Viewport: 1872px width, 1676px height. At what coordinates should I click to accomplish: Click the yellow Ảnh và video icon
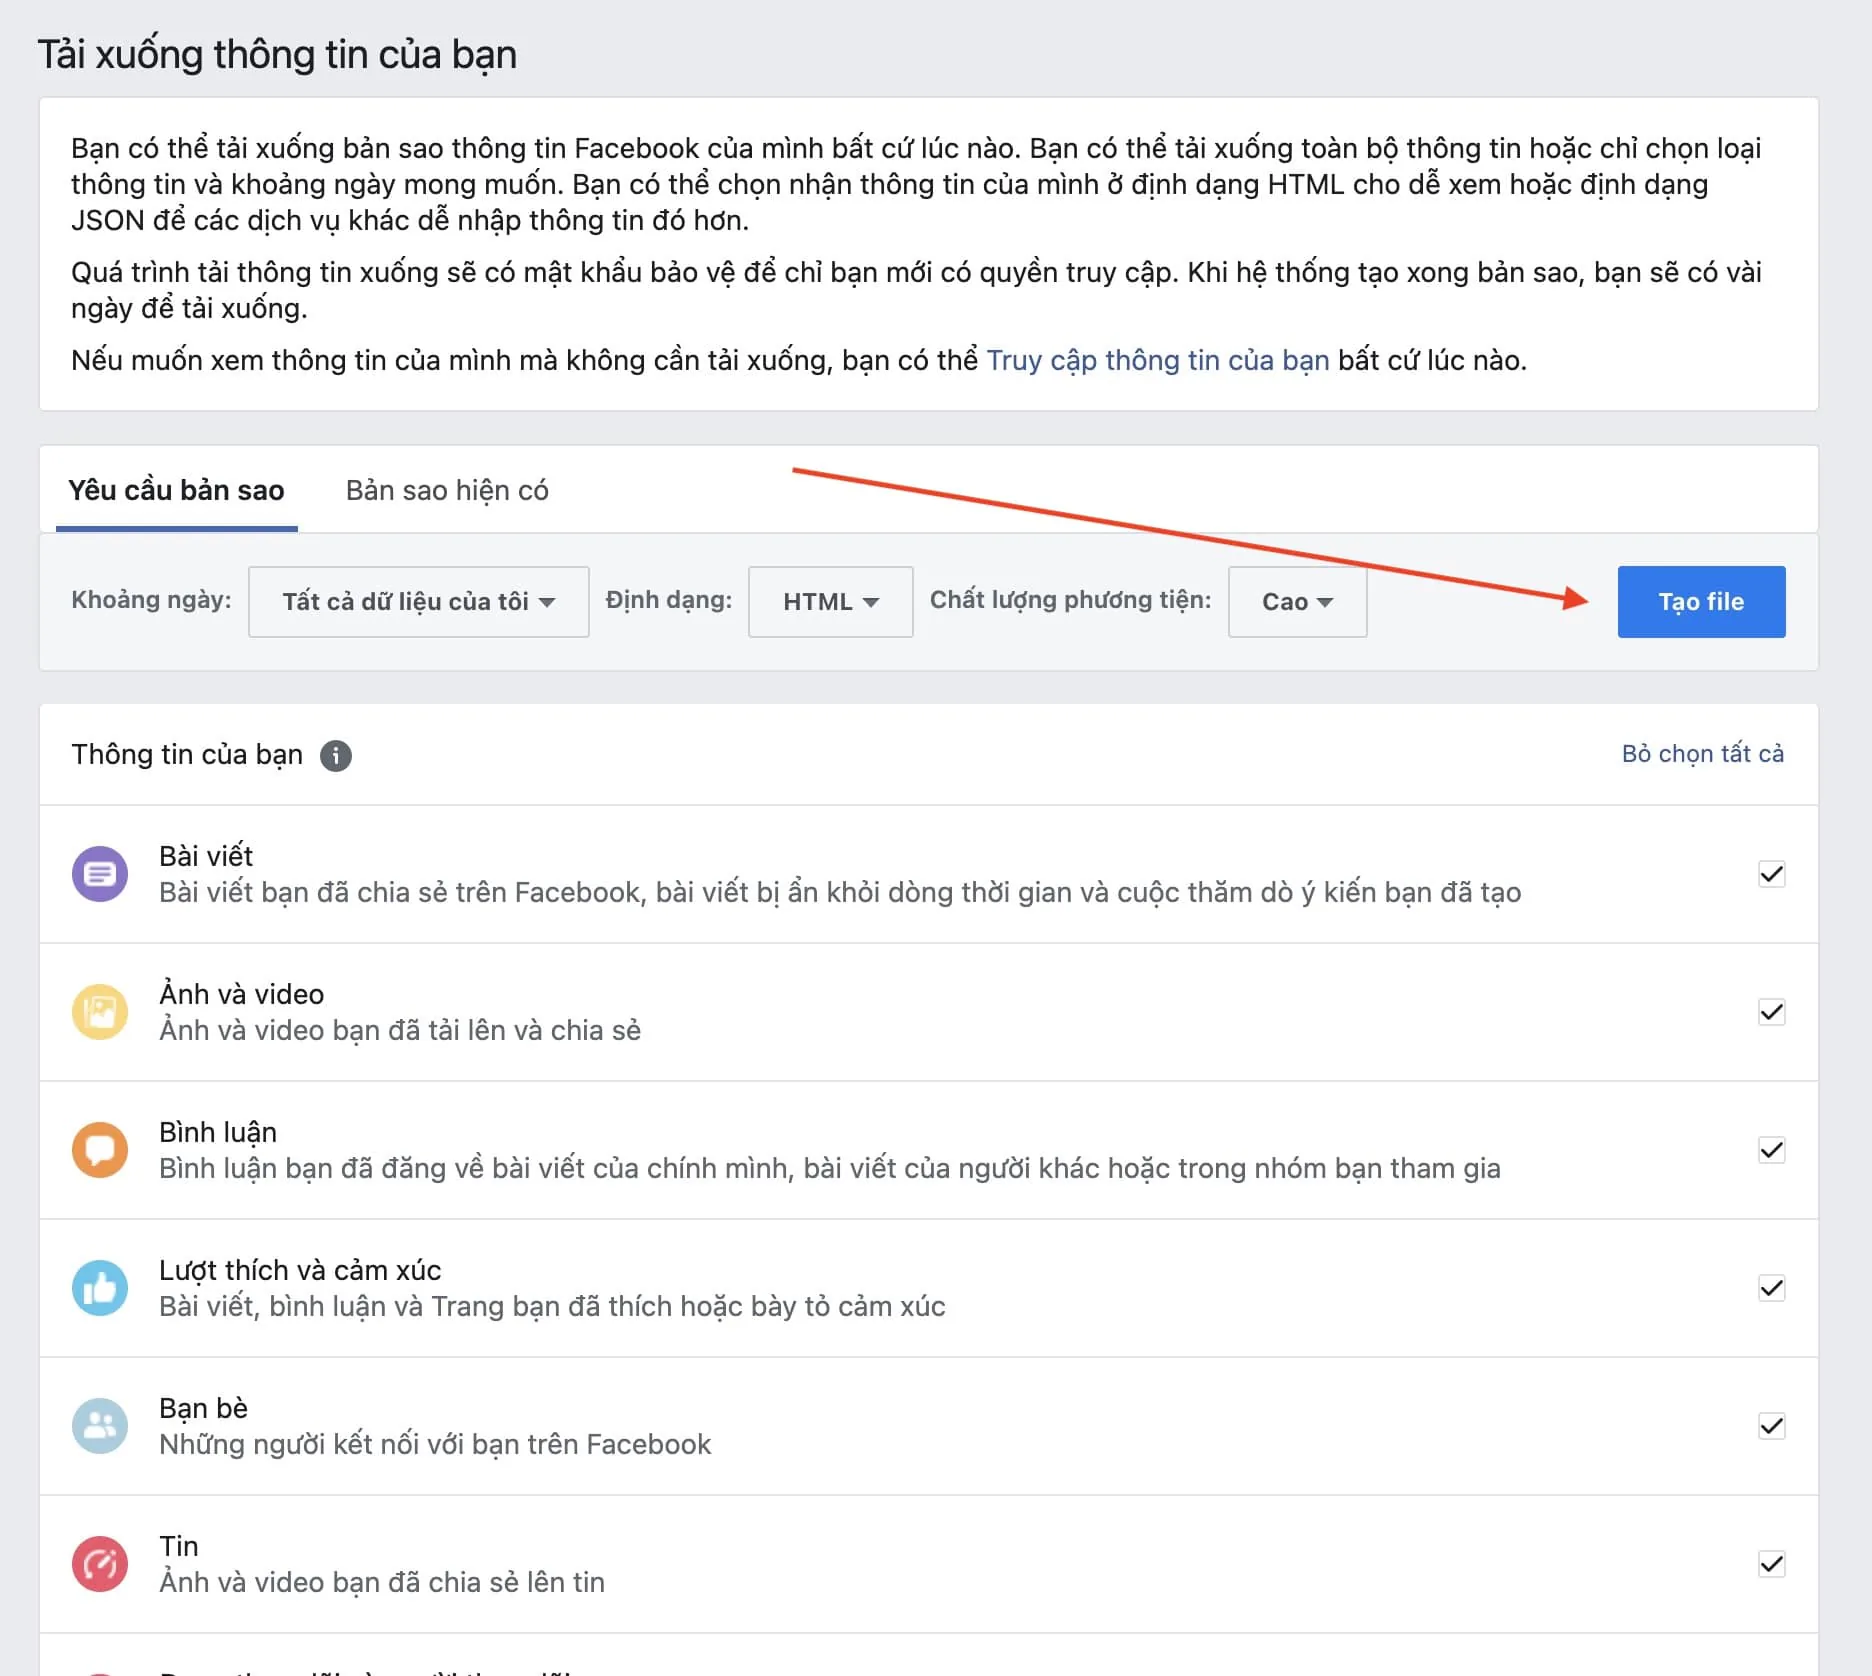[x=100, y=1012]
